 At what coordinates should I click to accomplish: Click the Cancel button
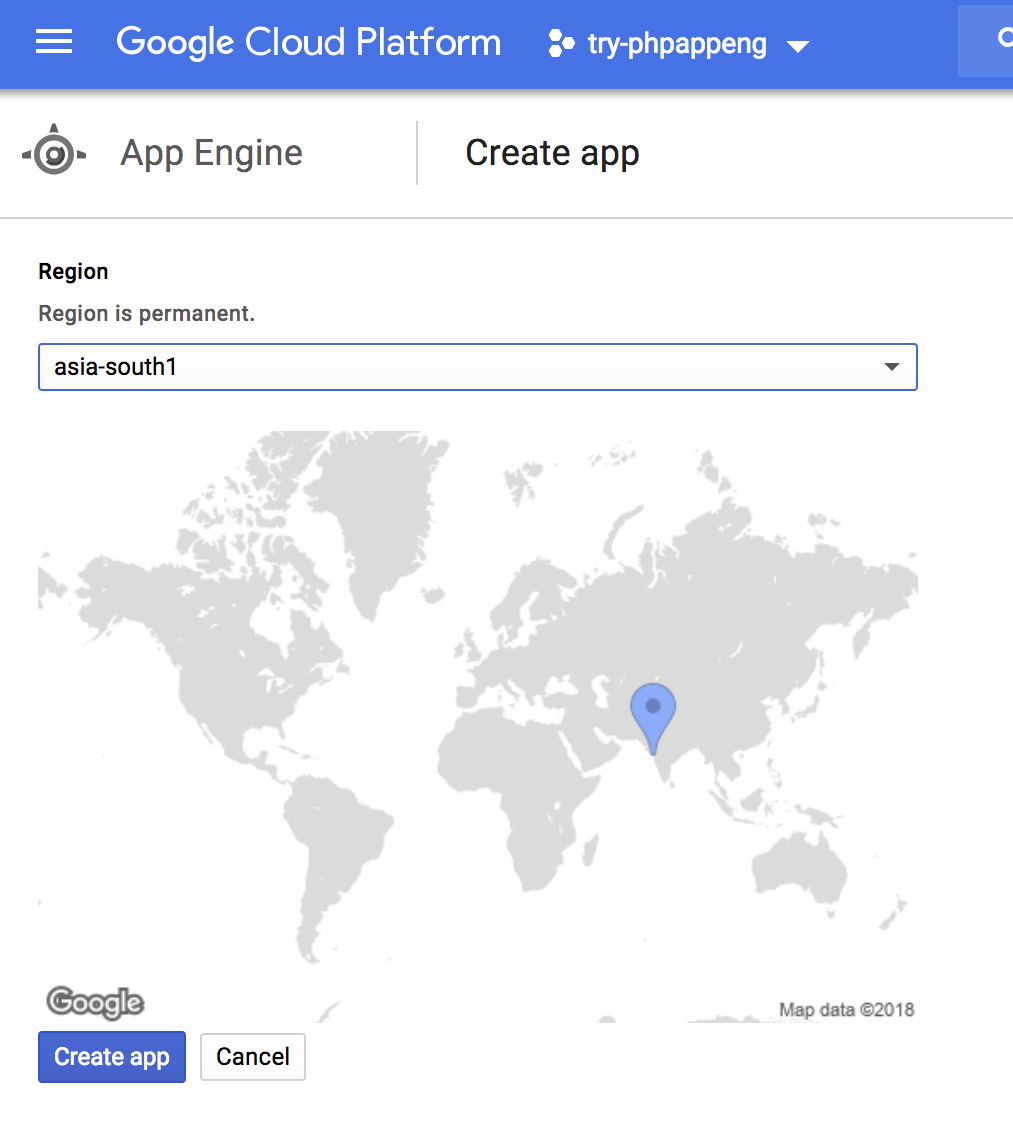tap(253, 1057)
